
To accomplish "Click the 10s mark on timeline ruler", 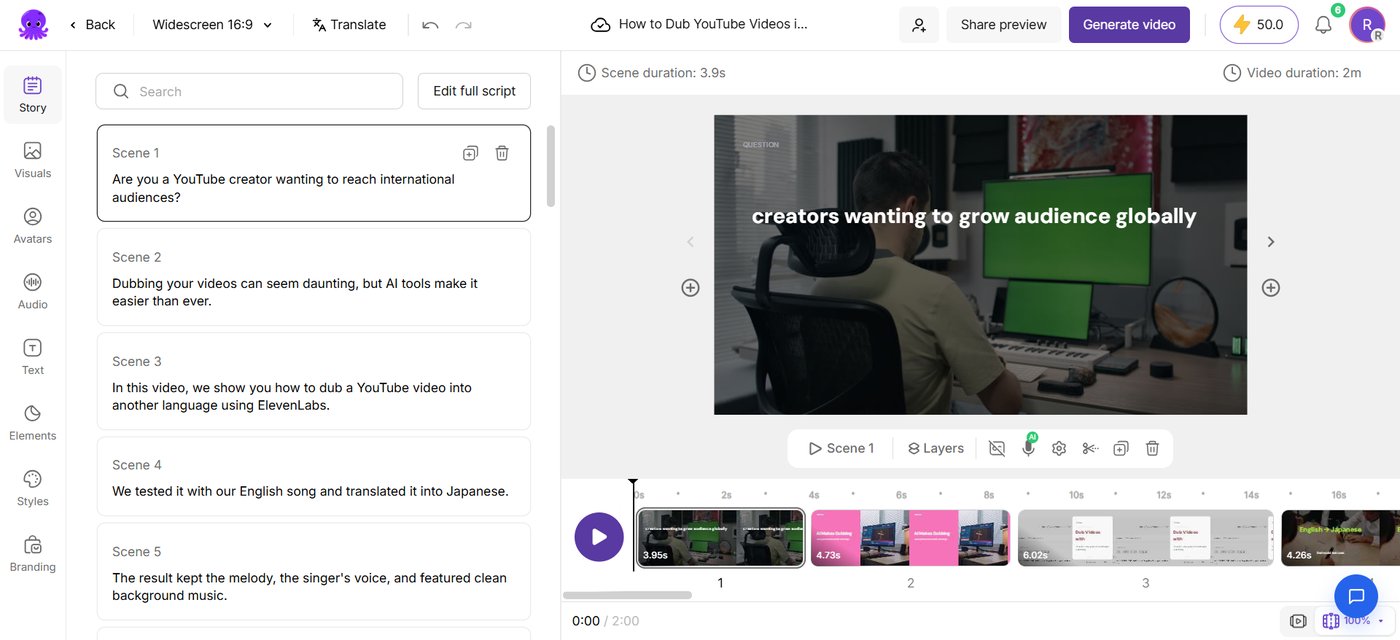I will point(1076,495).
